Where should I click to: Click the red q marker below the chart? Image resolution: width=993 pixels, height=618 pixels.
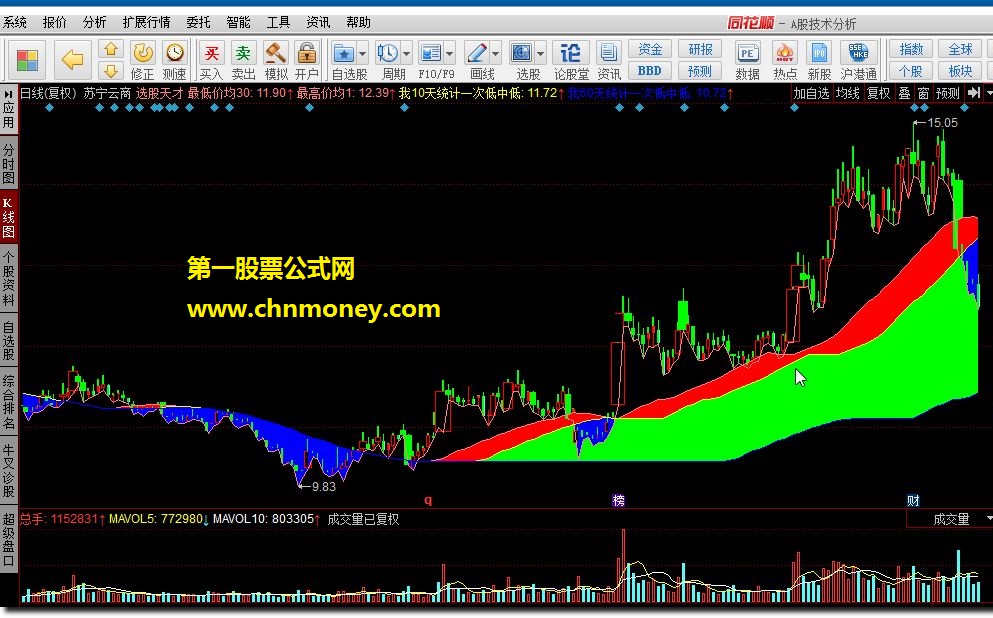click(428, 500)
